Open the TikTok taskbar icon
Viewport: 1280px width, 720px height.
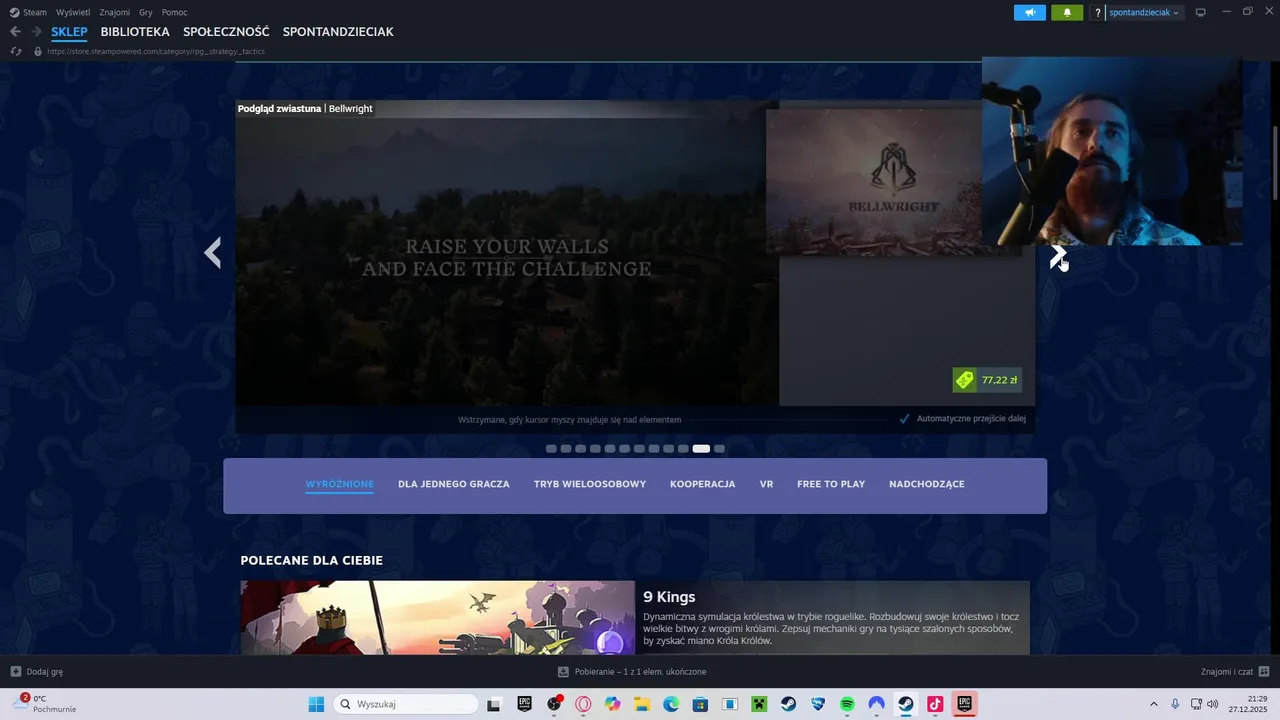[936, 704]
